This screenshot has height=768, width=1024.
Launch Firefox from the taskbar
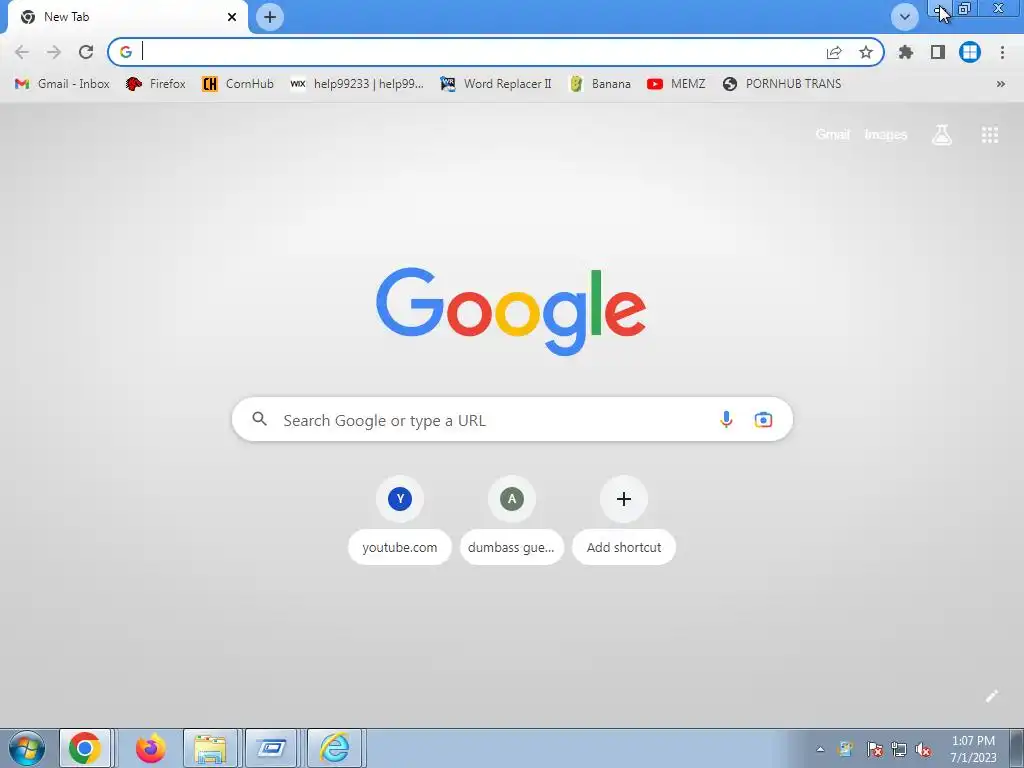[x=150, y=748]
